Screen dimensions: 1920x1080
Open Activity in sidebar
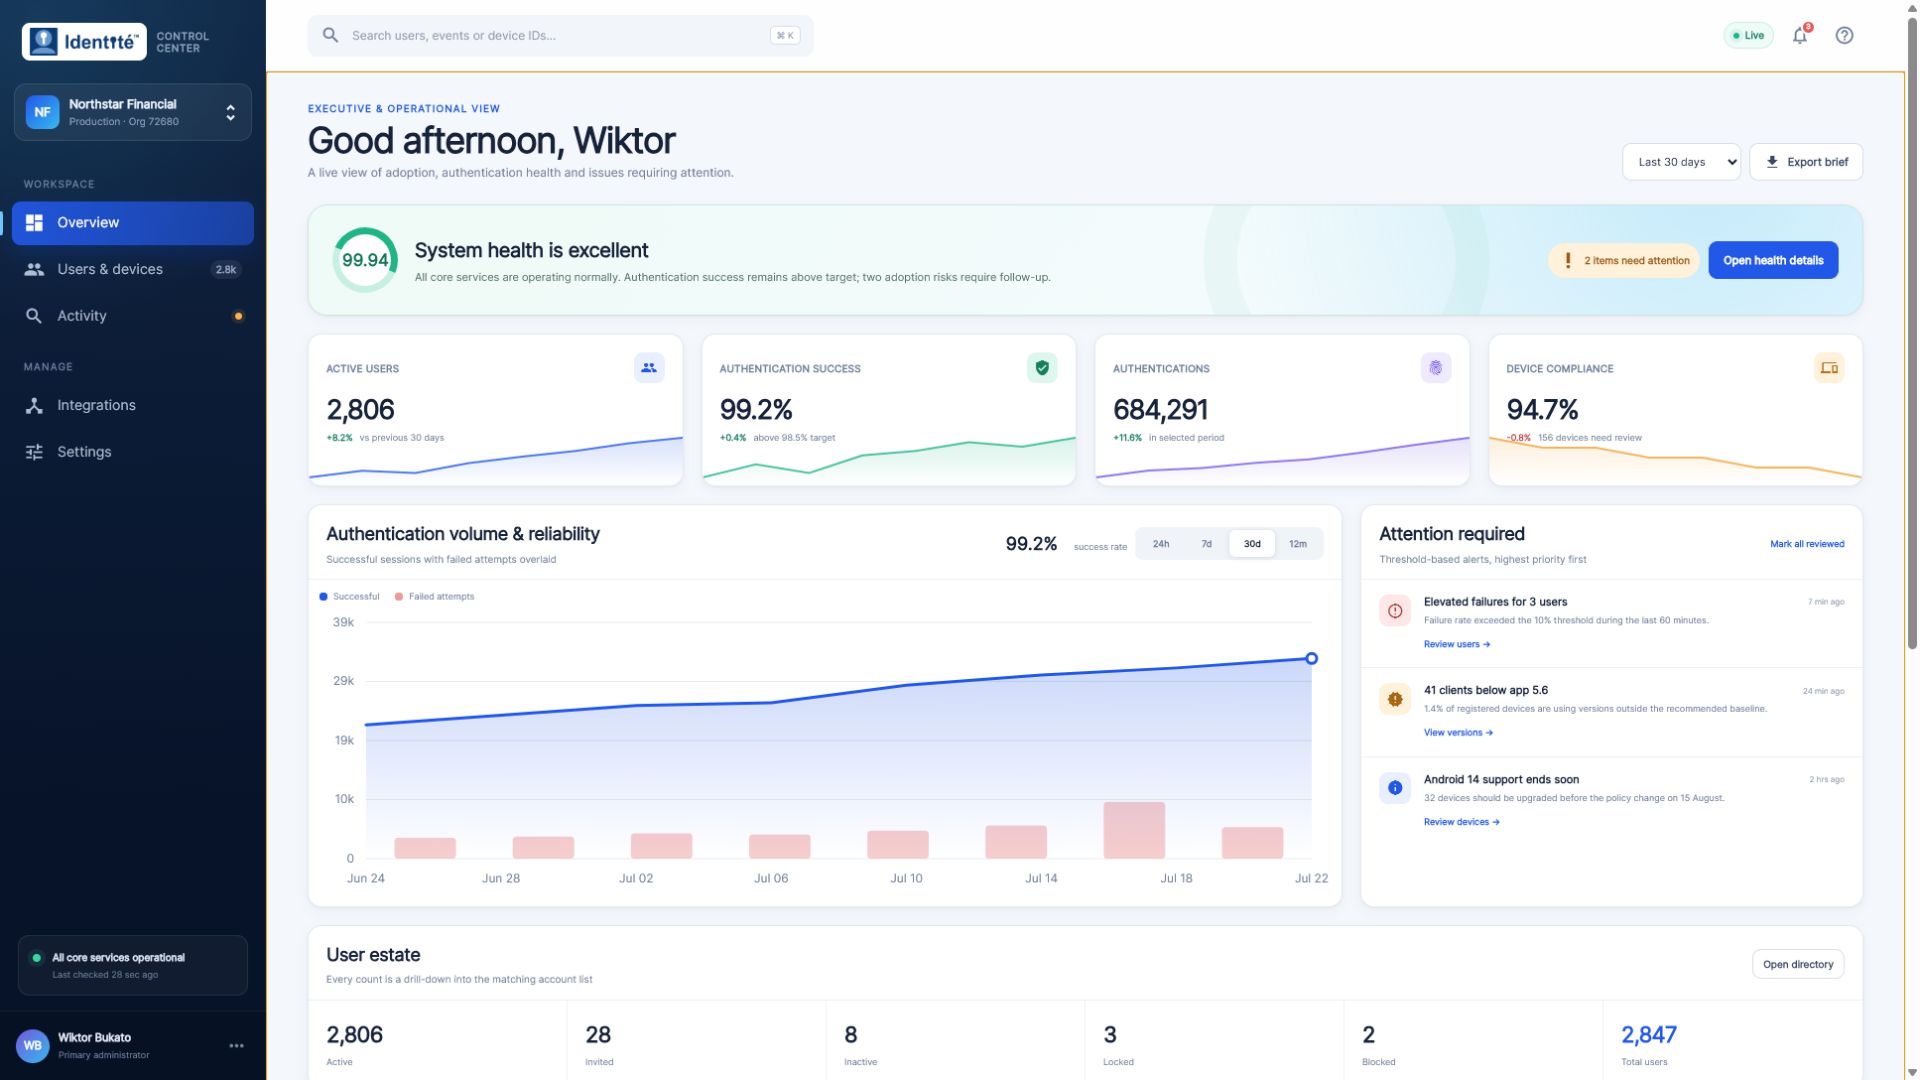coord(132,316)
